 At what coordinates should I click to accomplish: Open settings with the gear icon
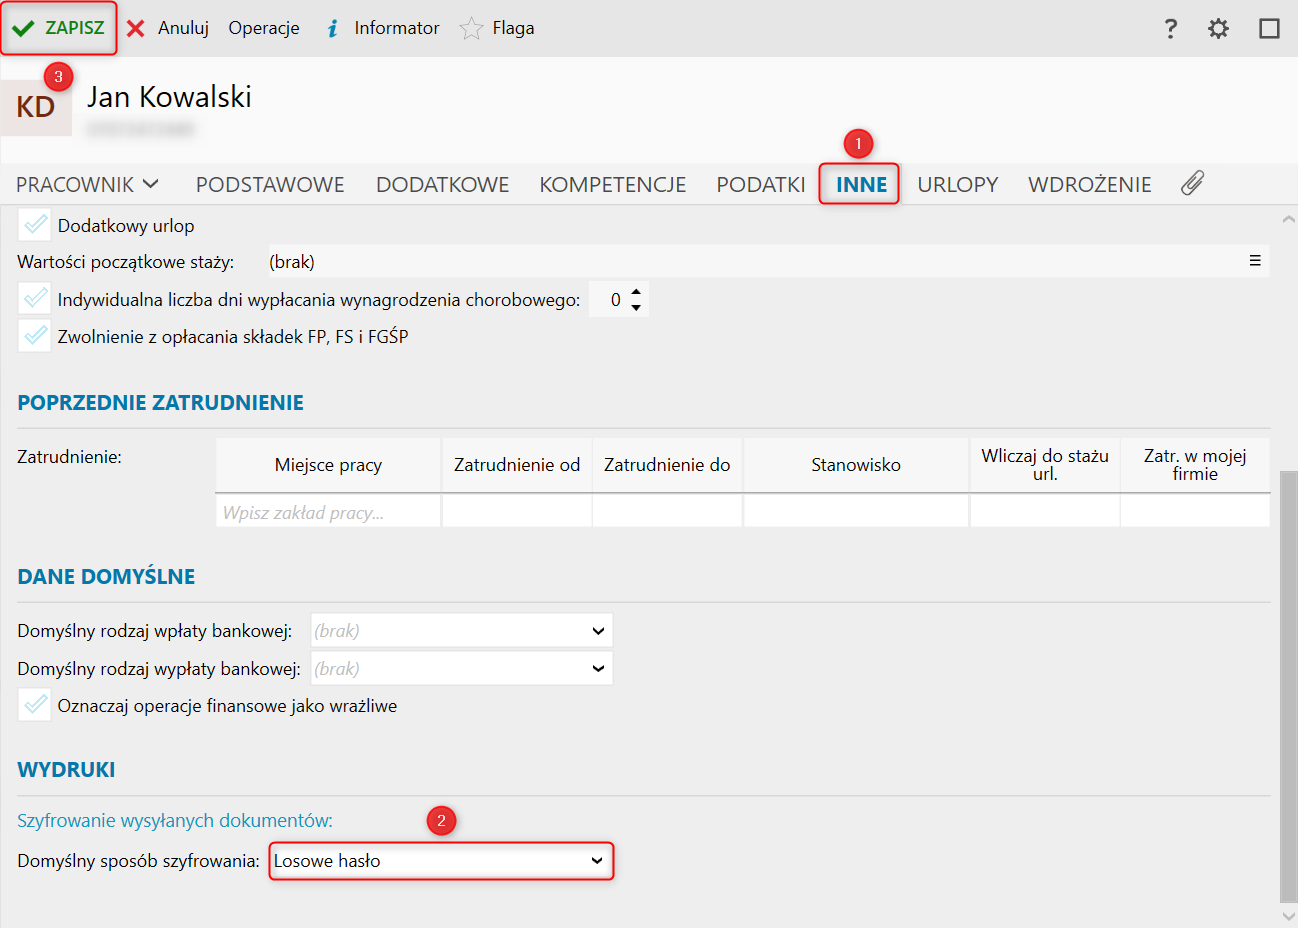click(x=1218, y=28)
